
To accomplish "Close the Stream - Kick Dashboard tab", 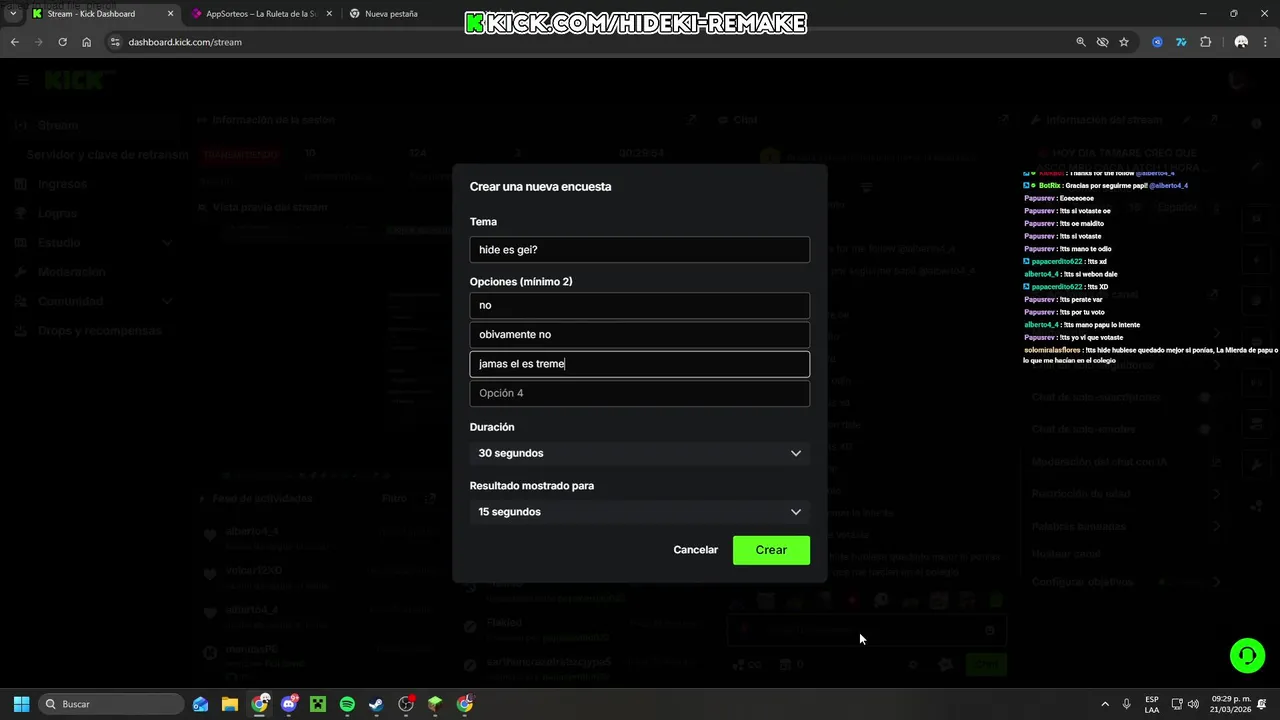I will [170, 14].
